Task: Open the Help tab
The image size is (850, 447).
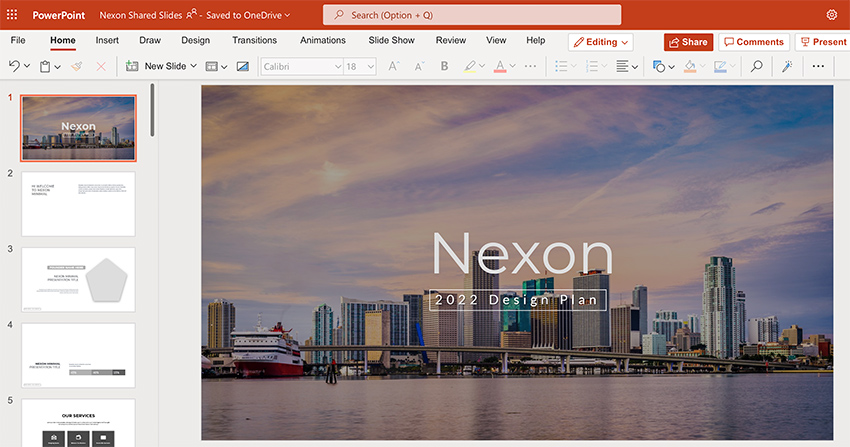Action: [x=536, y=40]
